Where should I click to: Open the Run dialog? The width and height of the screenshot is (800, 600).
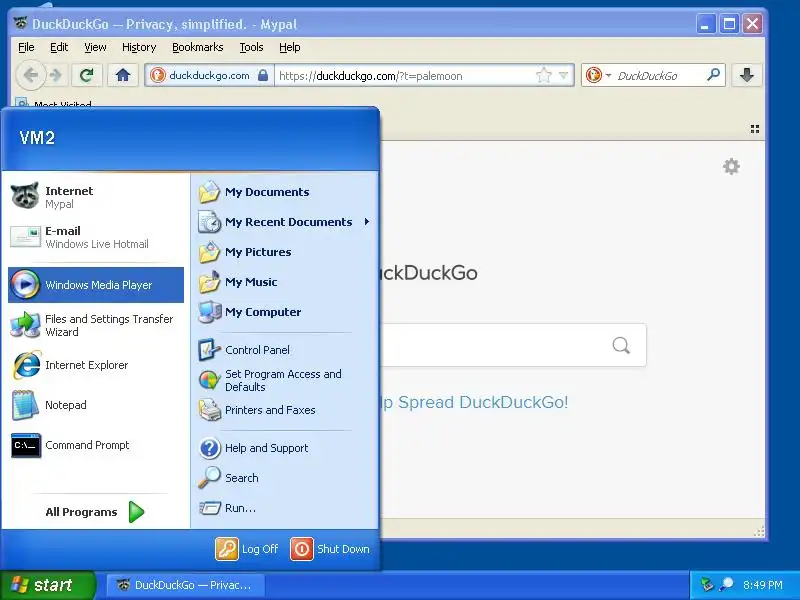(x=285, y=508)
